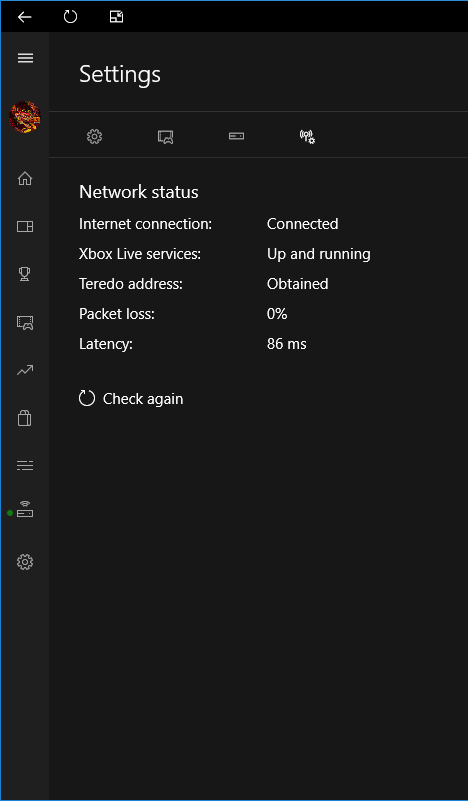468x801 pixels.
Task: Open My games from the sidebar
Action: pyautogui.click(x=25, y=226)
